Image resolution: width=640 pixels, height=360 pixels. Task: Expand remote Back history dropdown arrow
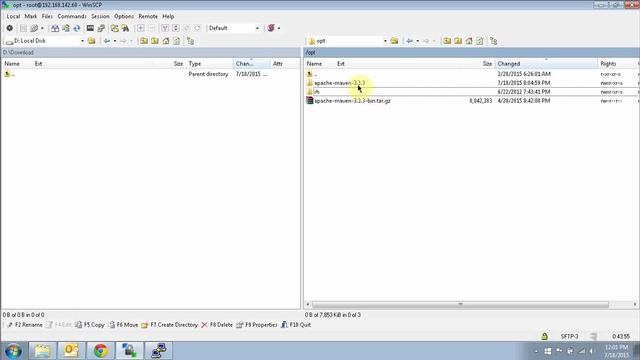(418, 41)
